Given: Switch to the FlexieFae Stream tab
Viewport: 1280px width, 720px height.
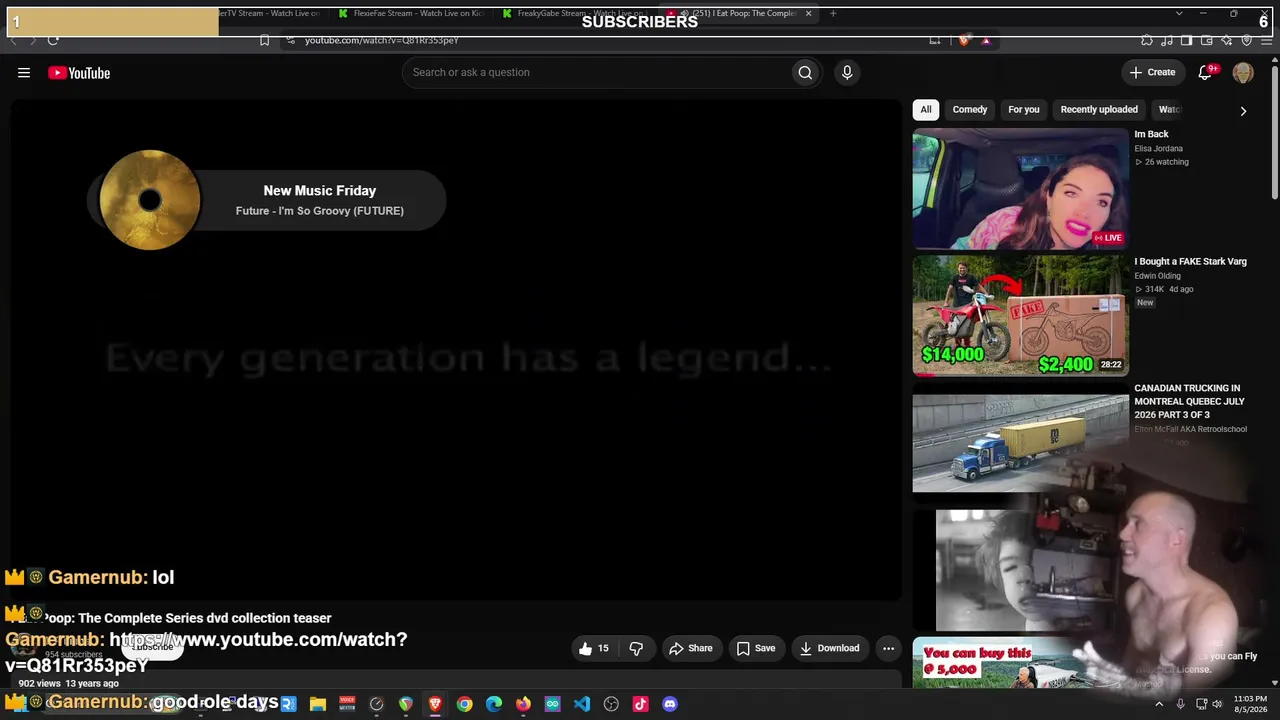Looking at the screenshot, I should tap(412, 13).
